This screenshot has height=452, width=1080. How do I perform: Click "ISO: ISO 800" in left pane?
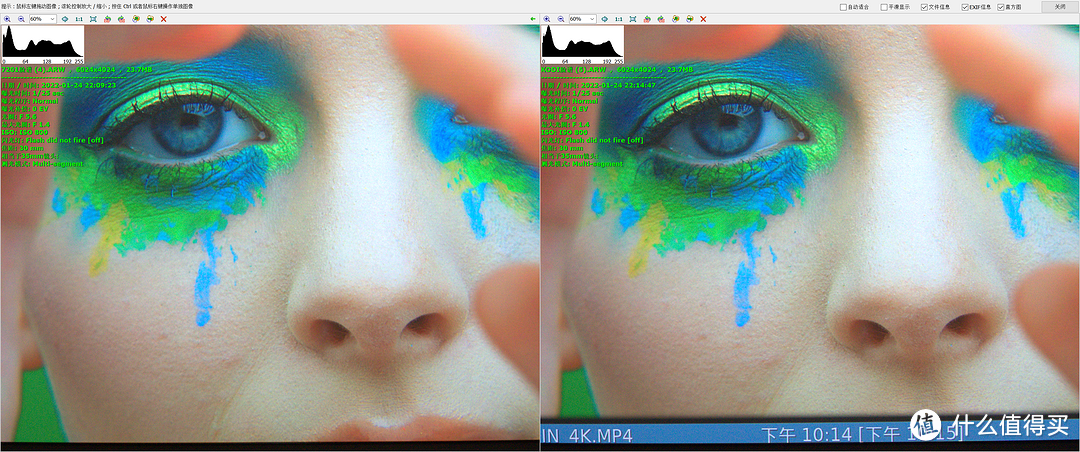pyautogui.click(x=27, y=132)
